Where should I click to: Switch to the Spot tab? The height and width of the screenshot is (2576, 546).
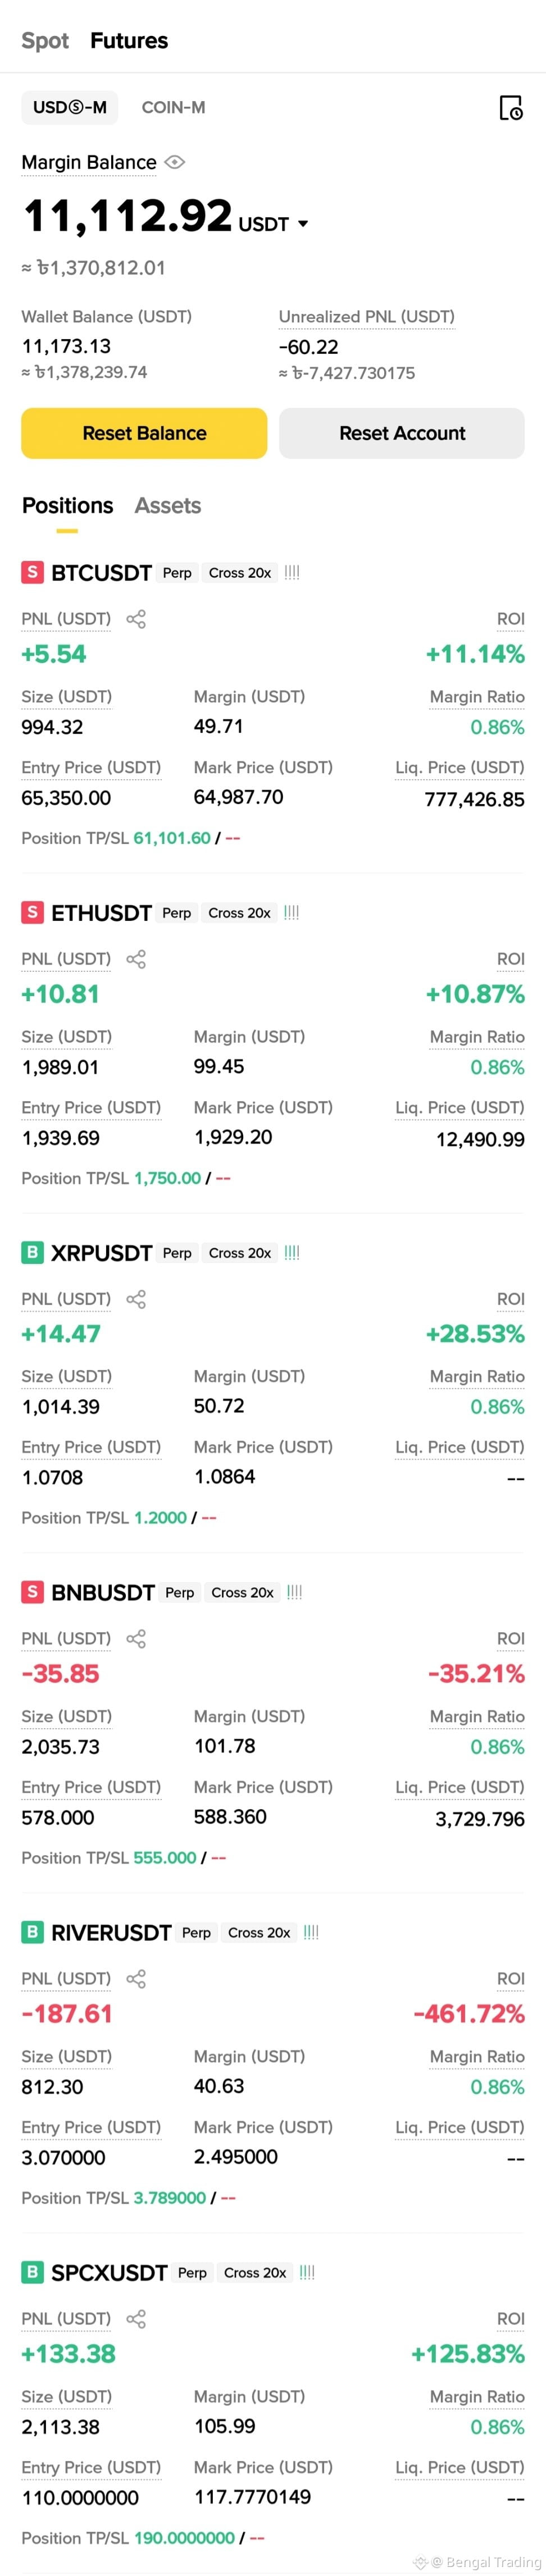tap(45, 41)
